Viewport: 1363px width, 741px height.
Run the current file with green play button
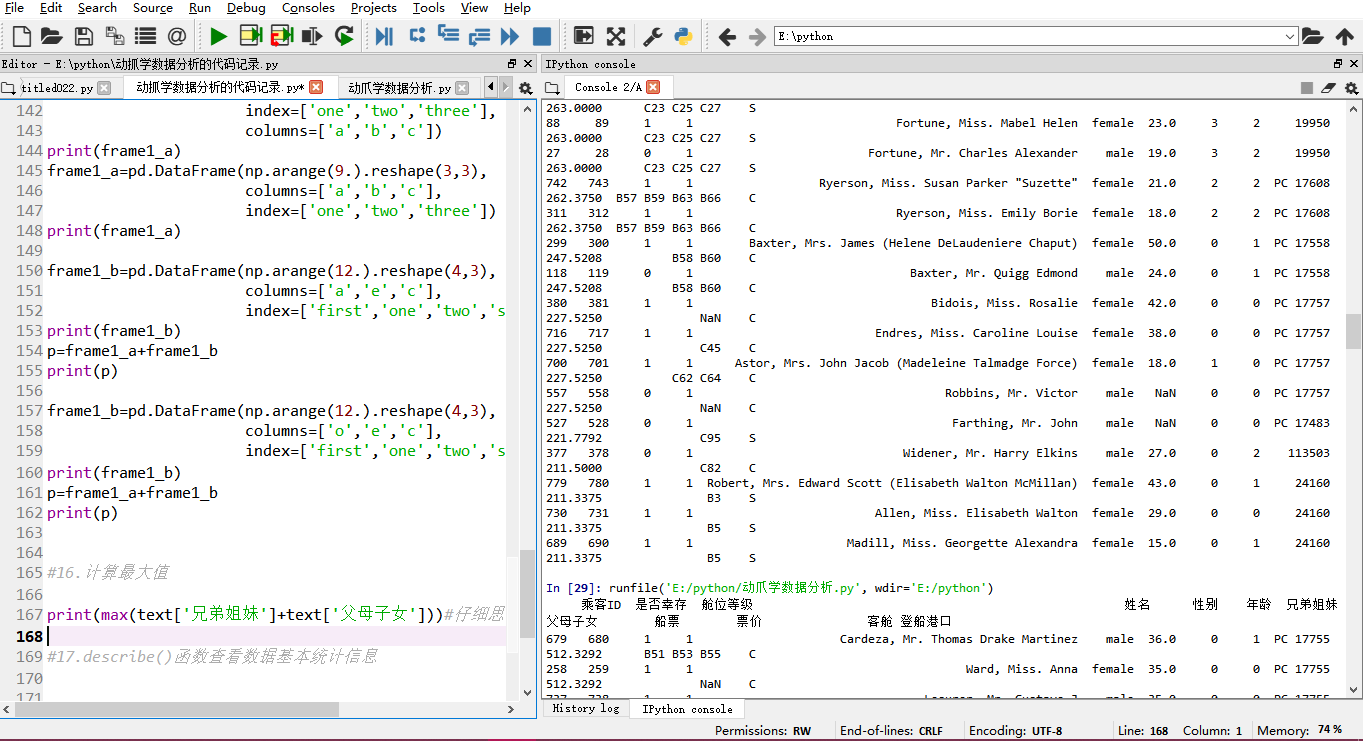[218, 37]
